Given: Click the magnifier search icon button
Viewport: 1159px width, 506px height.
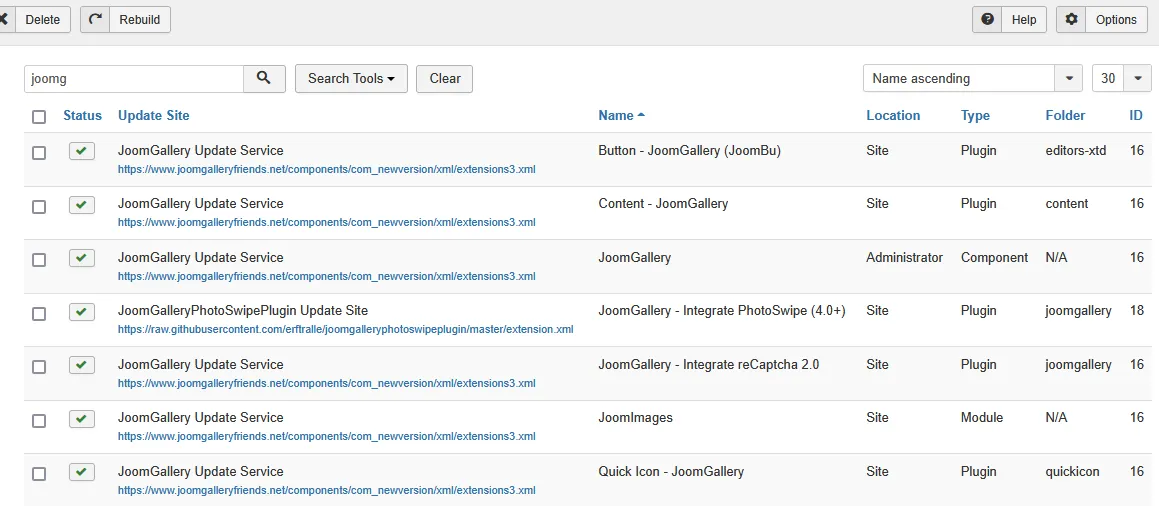Looking at the screenshot, I should [264, 78].
